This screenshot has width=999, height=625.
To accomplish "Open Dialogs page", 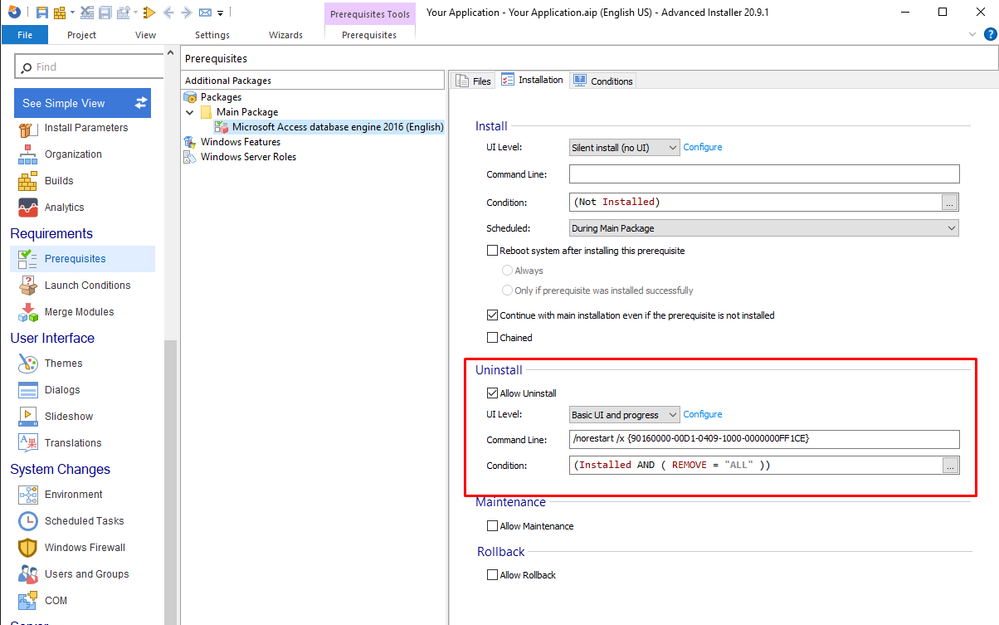I will 62,390.
